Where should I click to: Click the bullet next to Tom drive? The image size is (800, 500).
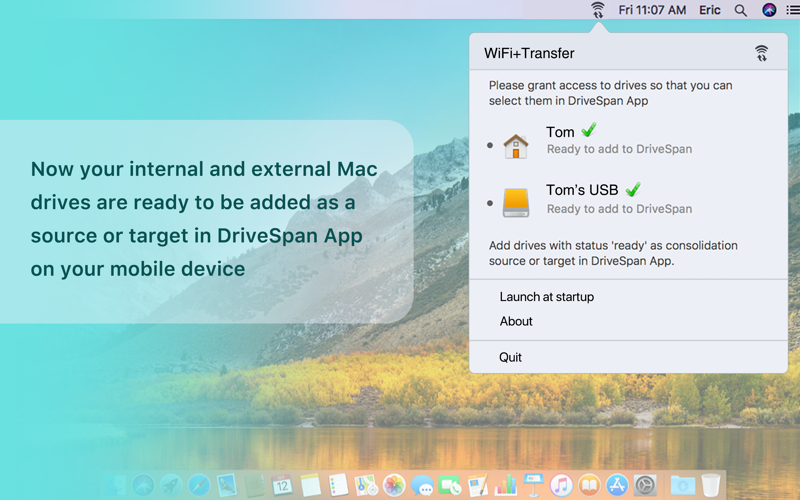(490, 145)
